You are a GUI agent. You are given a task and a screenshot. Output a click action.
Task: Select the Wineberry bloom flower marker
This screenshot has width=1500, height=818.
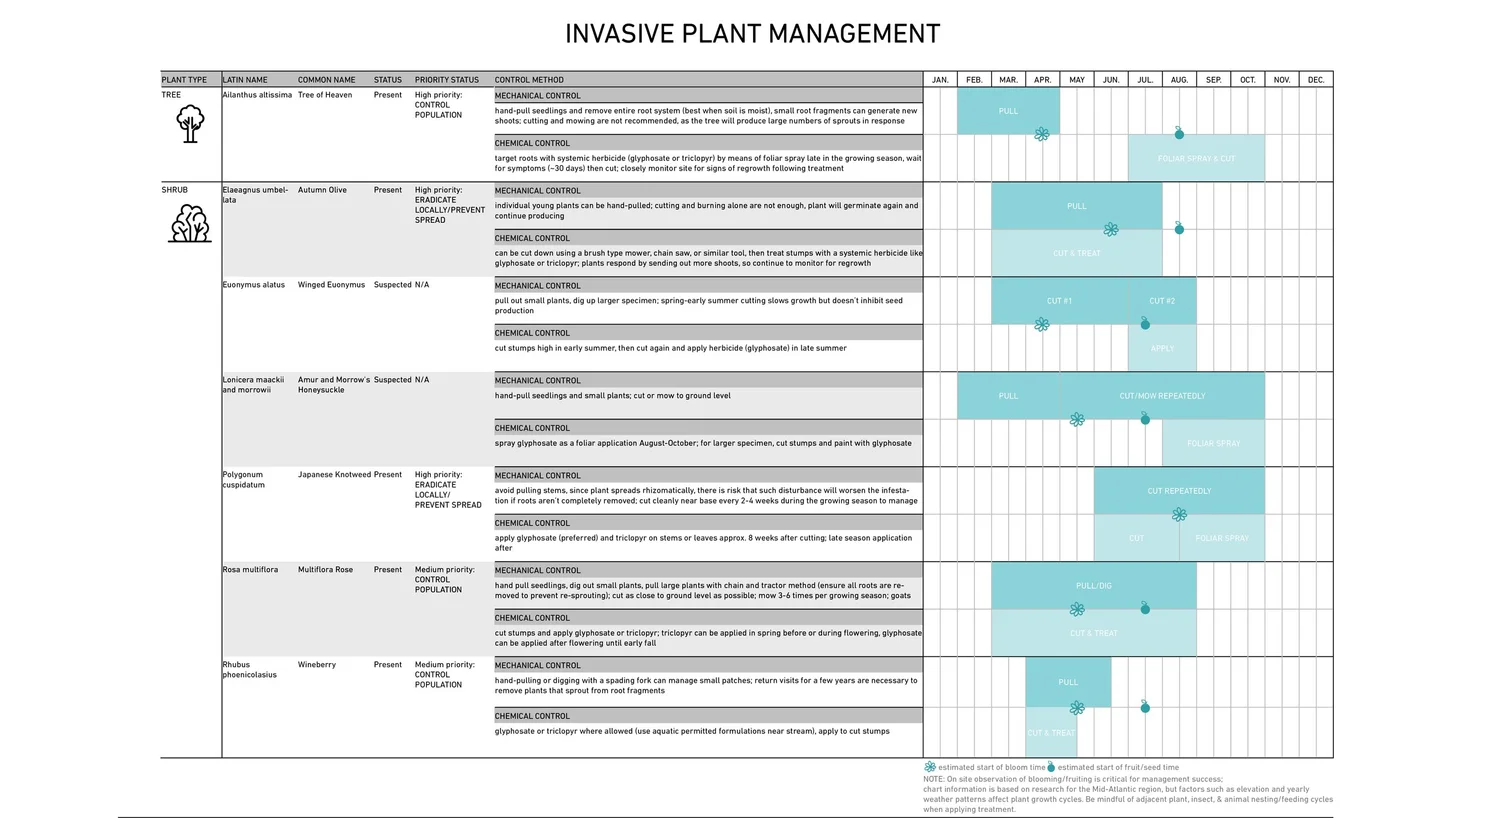click(1077, 708)
